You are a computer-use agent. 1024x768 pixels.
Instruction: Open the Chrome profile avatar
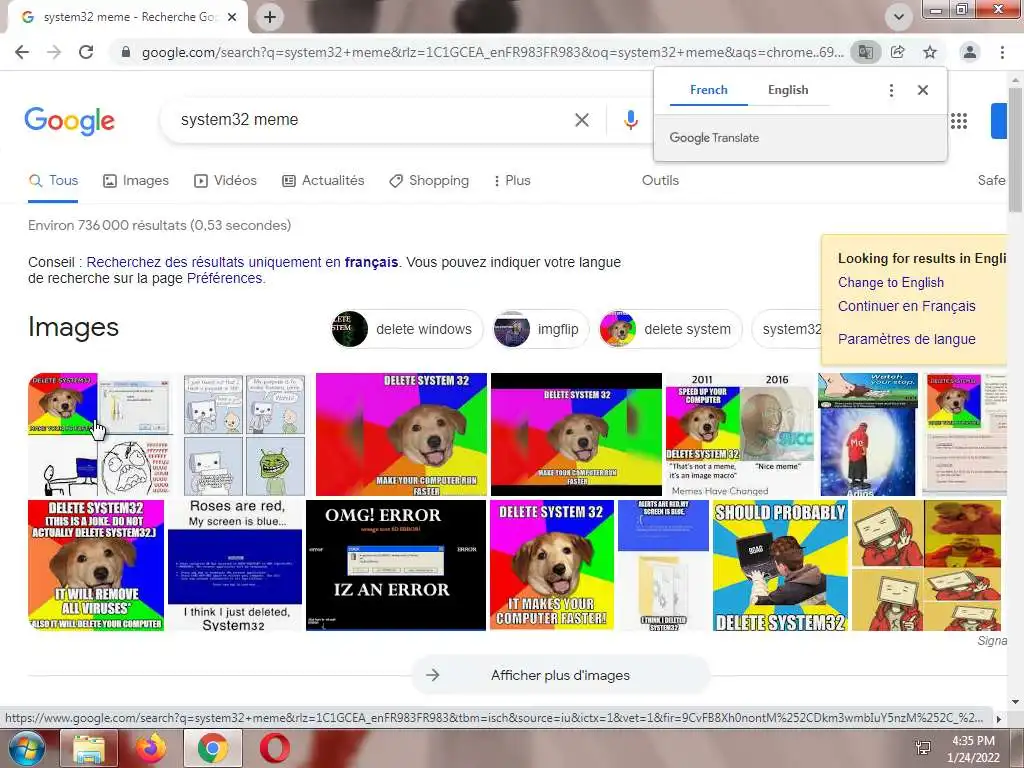pos(970,52)
